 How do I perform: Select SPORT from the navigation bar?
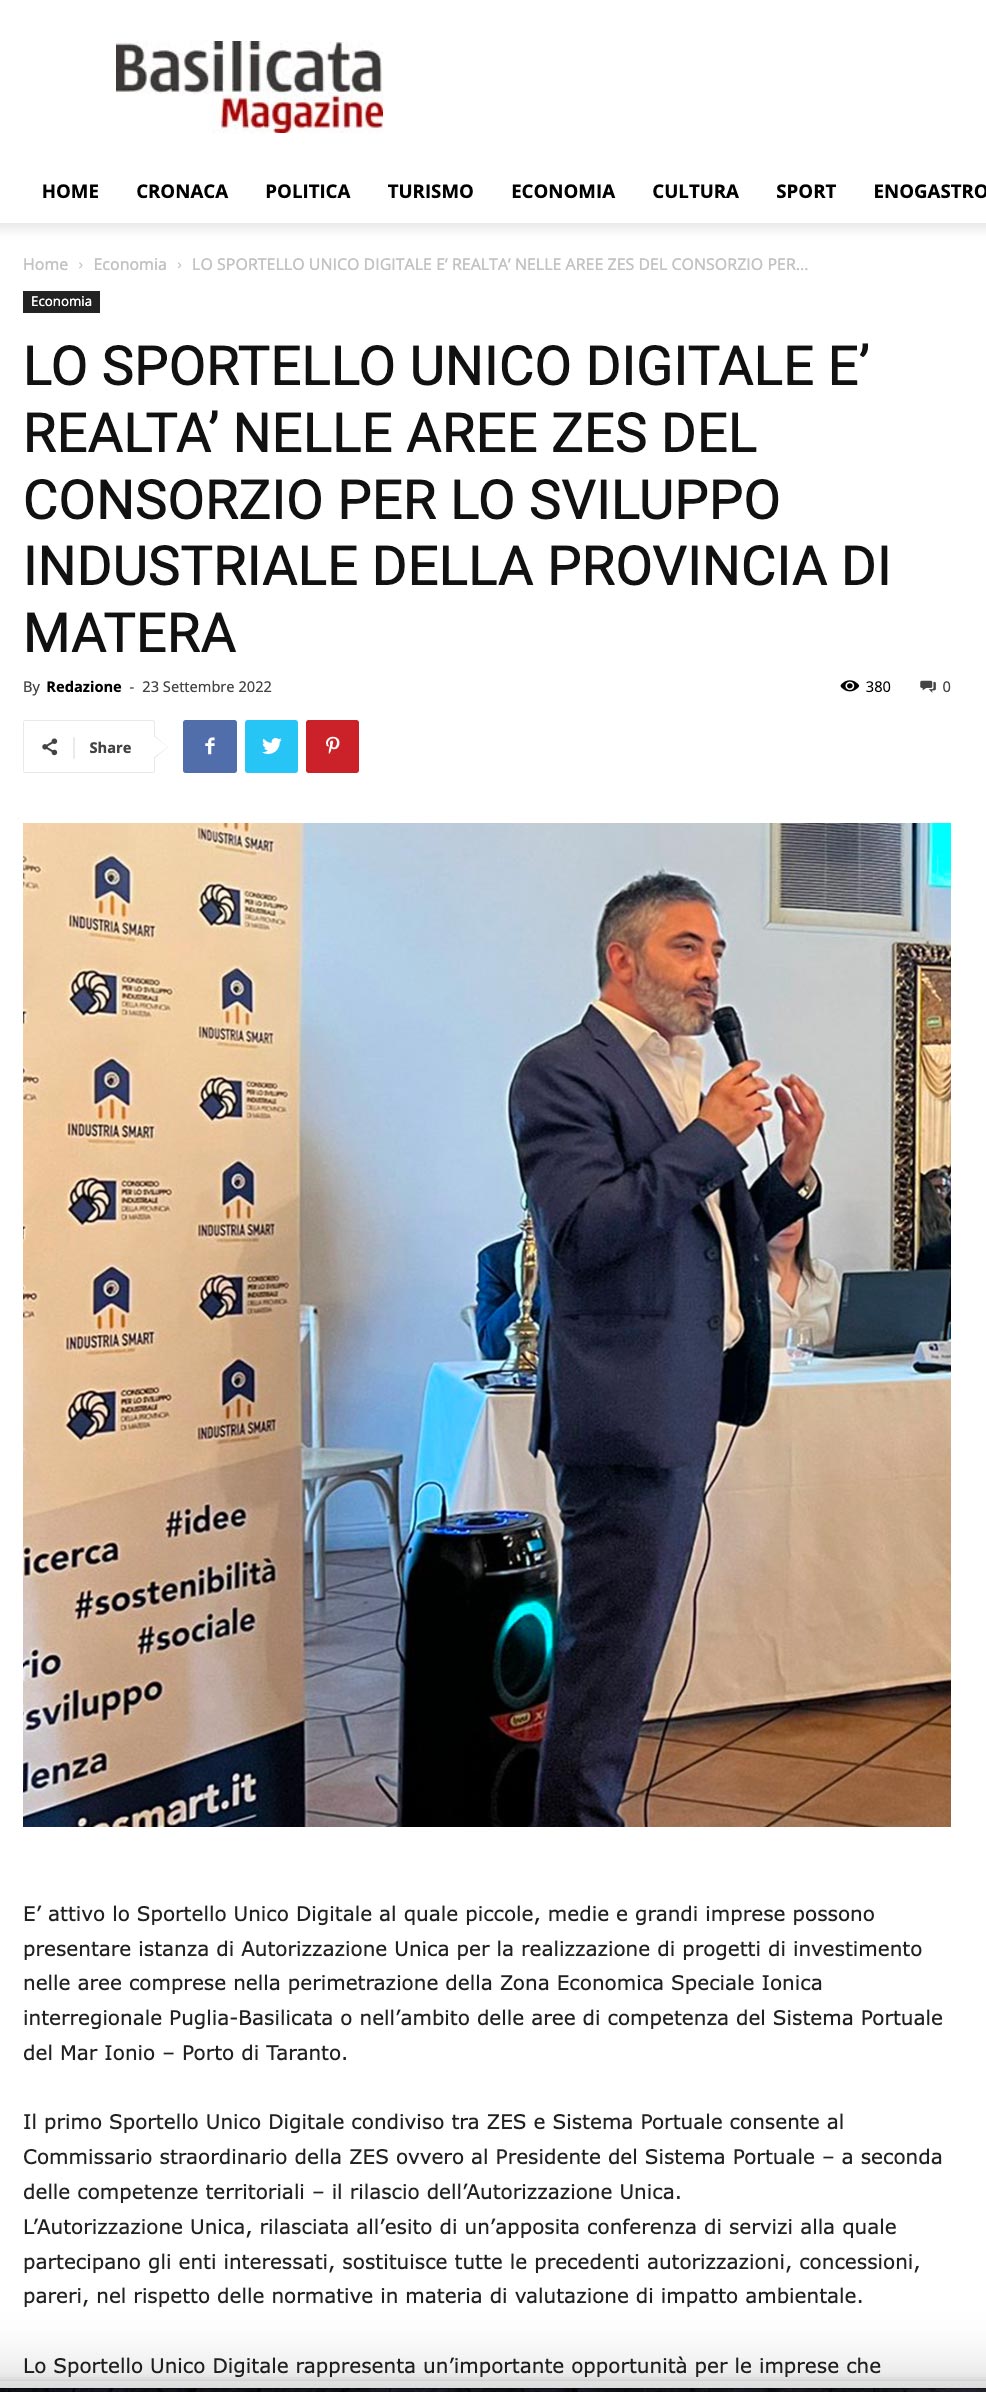point(806,191)
